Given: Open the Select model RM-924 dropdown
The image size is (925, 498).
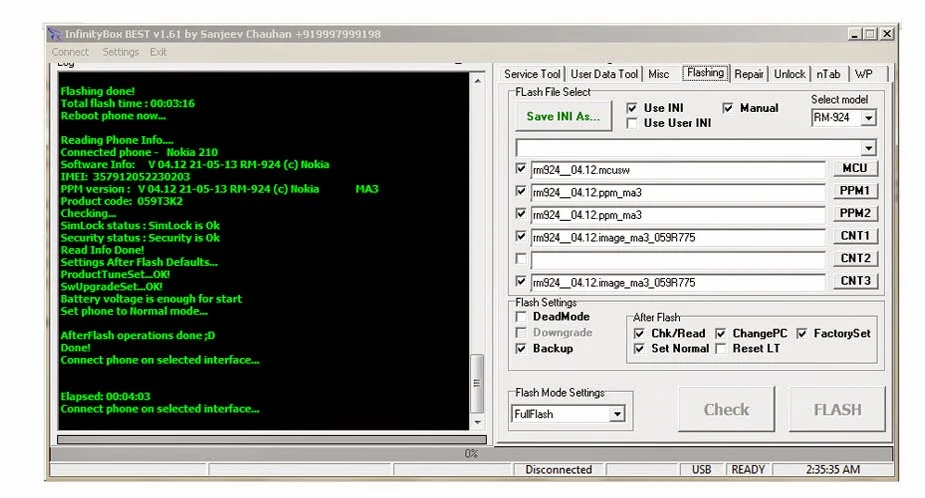Looking at the screenshot, I should click(x=868, y=118).
